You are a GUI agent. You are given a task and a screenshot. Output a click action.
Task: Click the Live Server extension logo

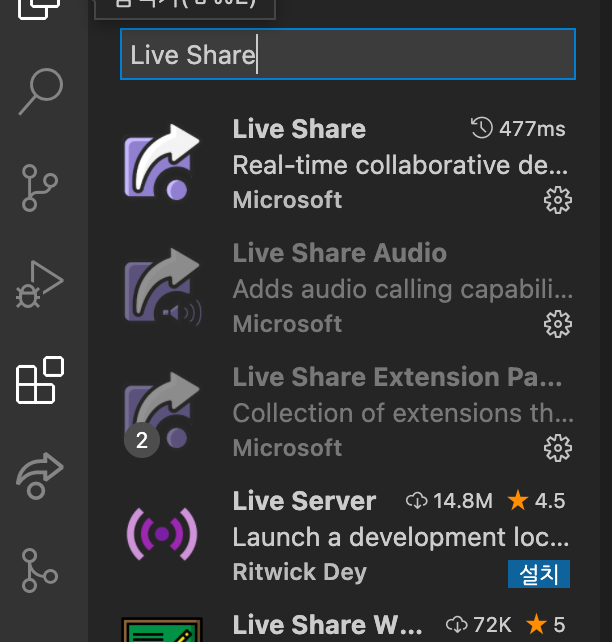pyautogui.click(x=162, y=534)
